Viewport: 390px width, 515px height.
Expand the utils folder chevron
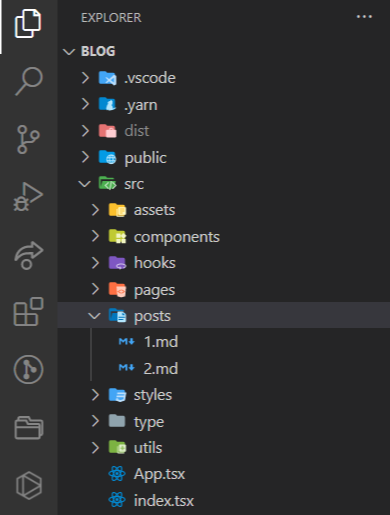pyautogui.click(x=95, y=448)
